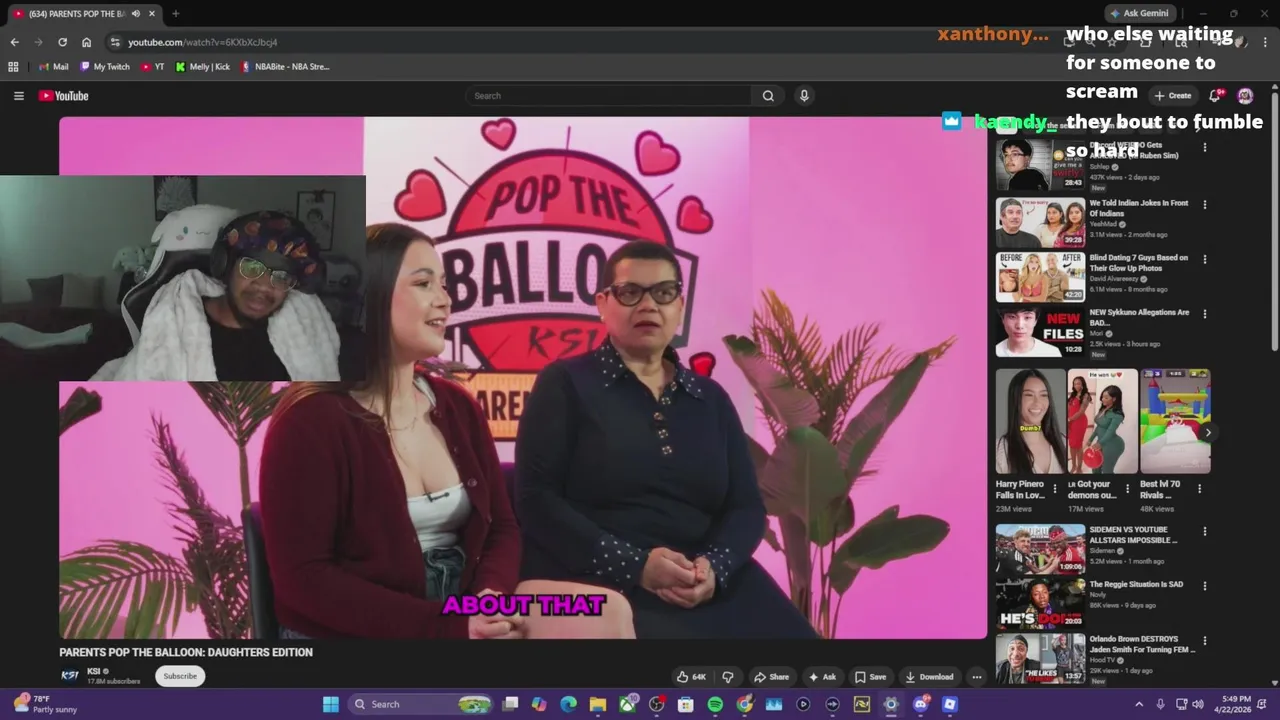Viewport: 1280px width, 720px height.
Task: Open options for 'The Reggie Situation' video
Action: click(1204, 586)
